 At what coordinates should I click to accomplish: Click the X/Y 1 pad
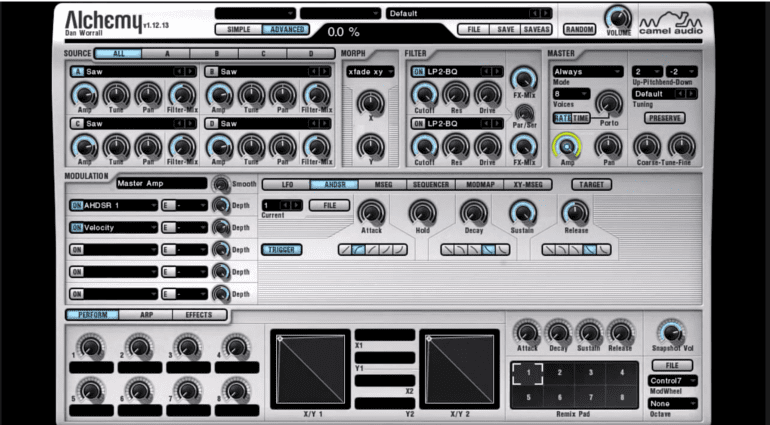click(x=310, y=368)
